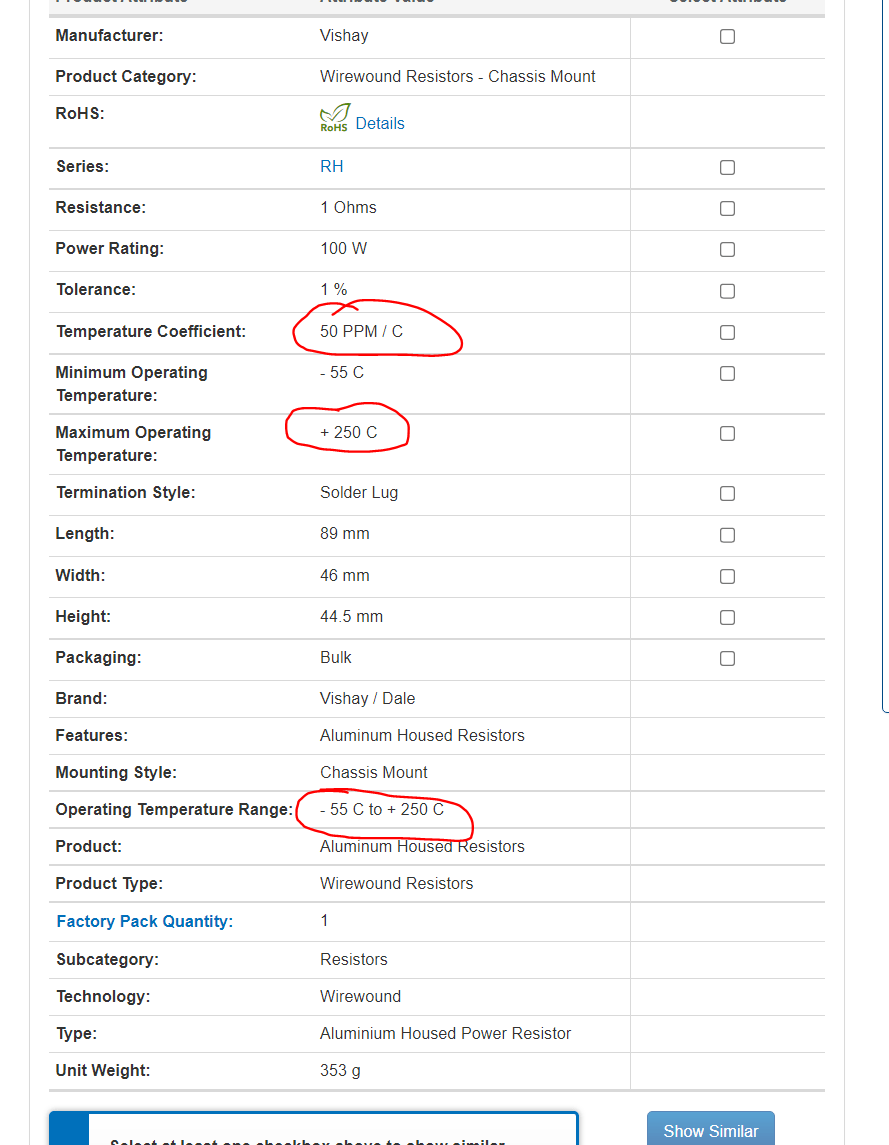Click the 'Subcategory:' attribute label
The height and width of the screenshot is (1145, 889).
[x=107, y=960]
